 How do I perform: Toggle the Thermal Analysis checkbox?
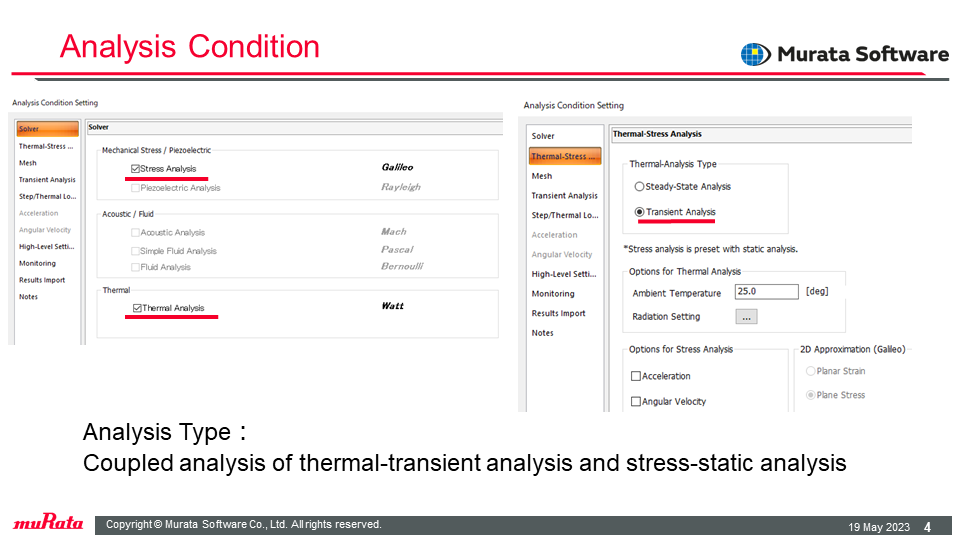[x=137, y=308]
